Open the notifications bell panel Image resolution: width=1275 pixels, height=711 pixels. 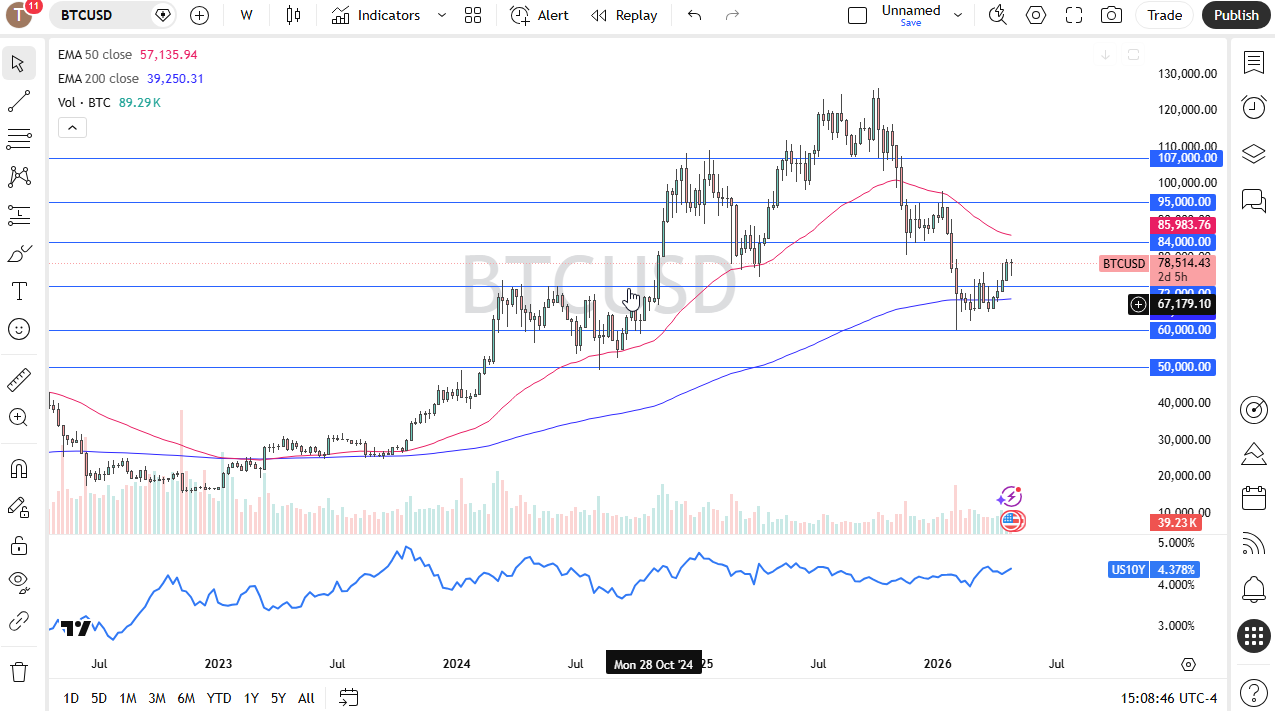click(1253, 589)
